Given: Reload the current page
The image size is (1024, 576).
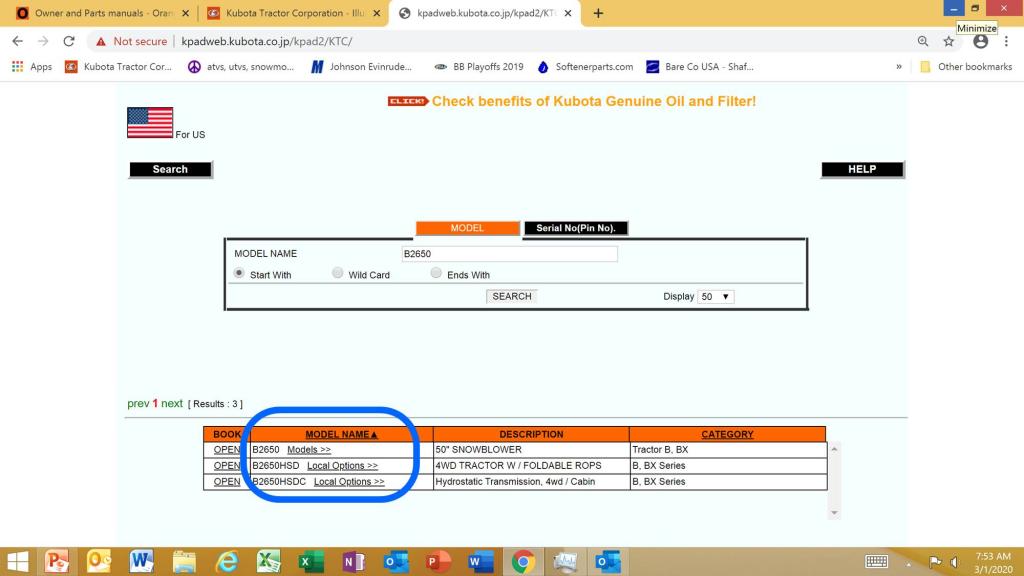Looking at the screenshot, I should click(69, 41).
